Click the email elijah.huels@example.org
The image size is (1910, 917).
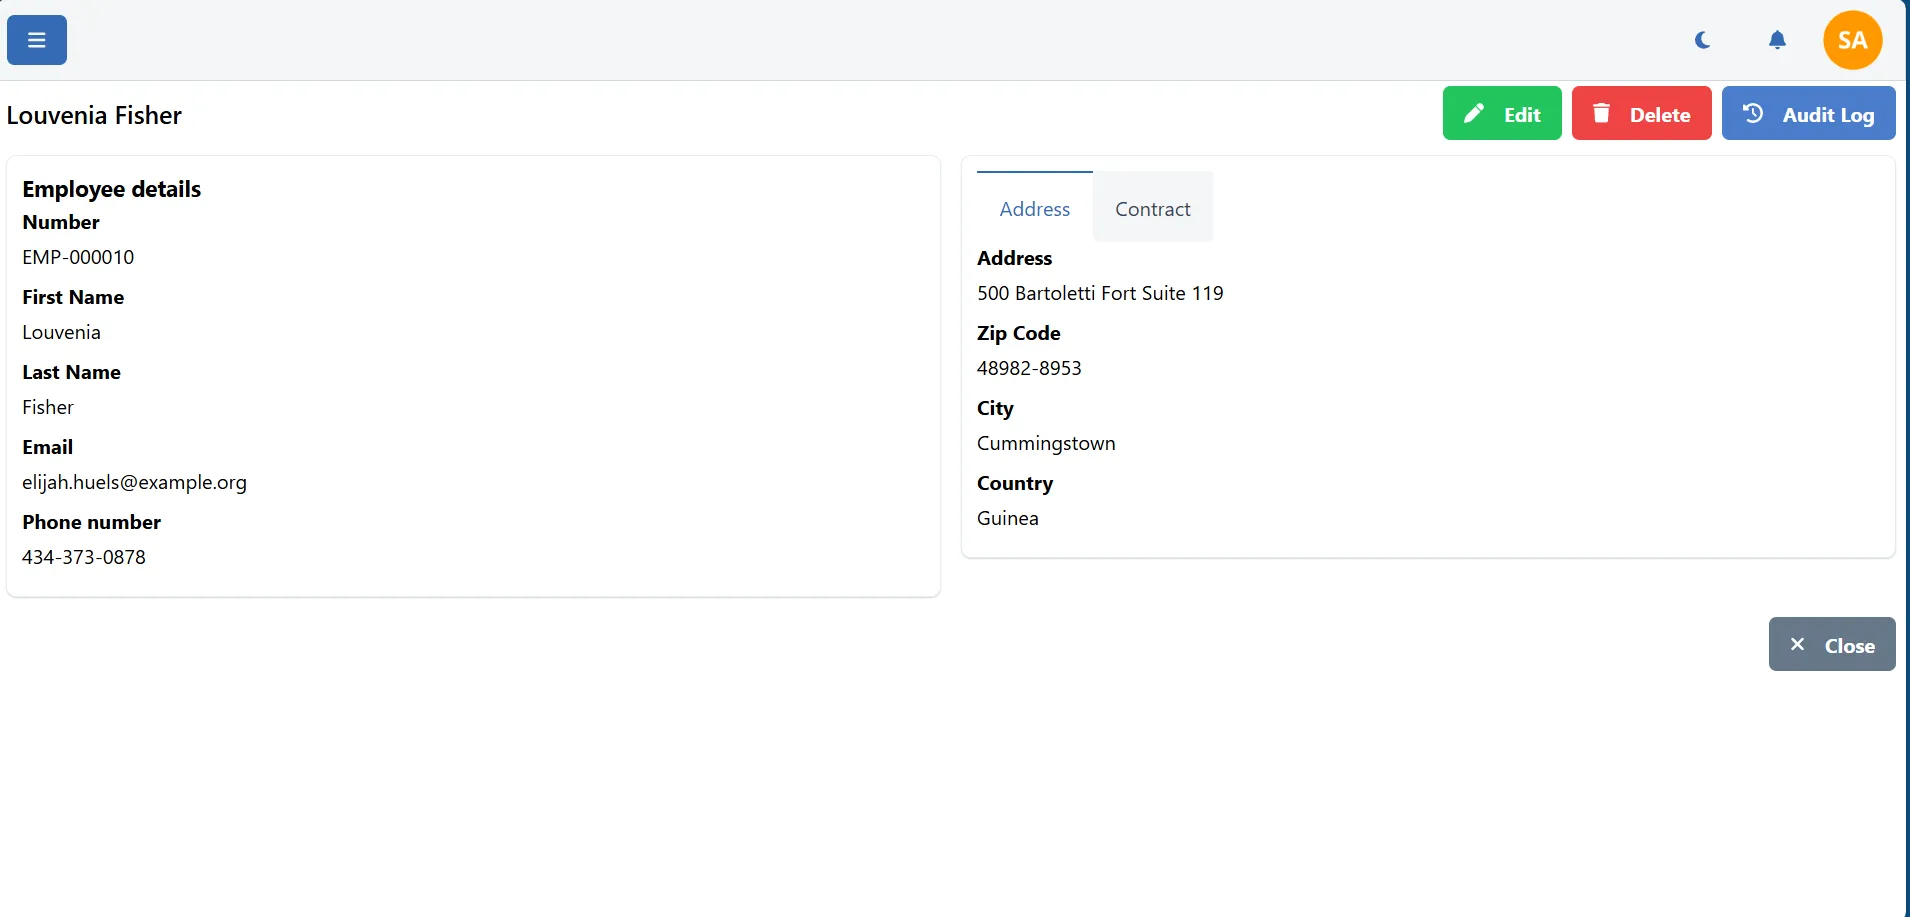(134, 482)
